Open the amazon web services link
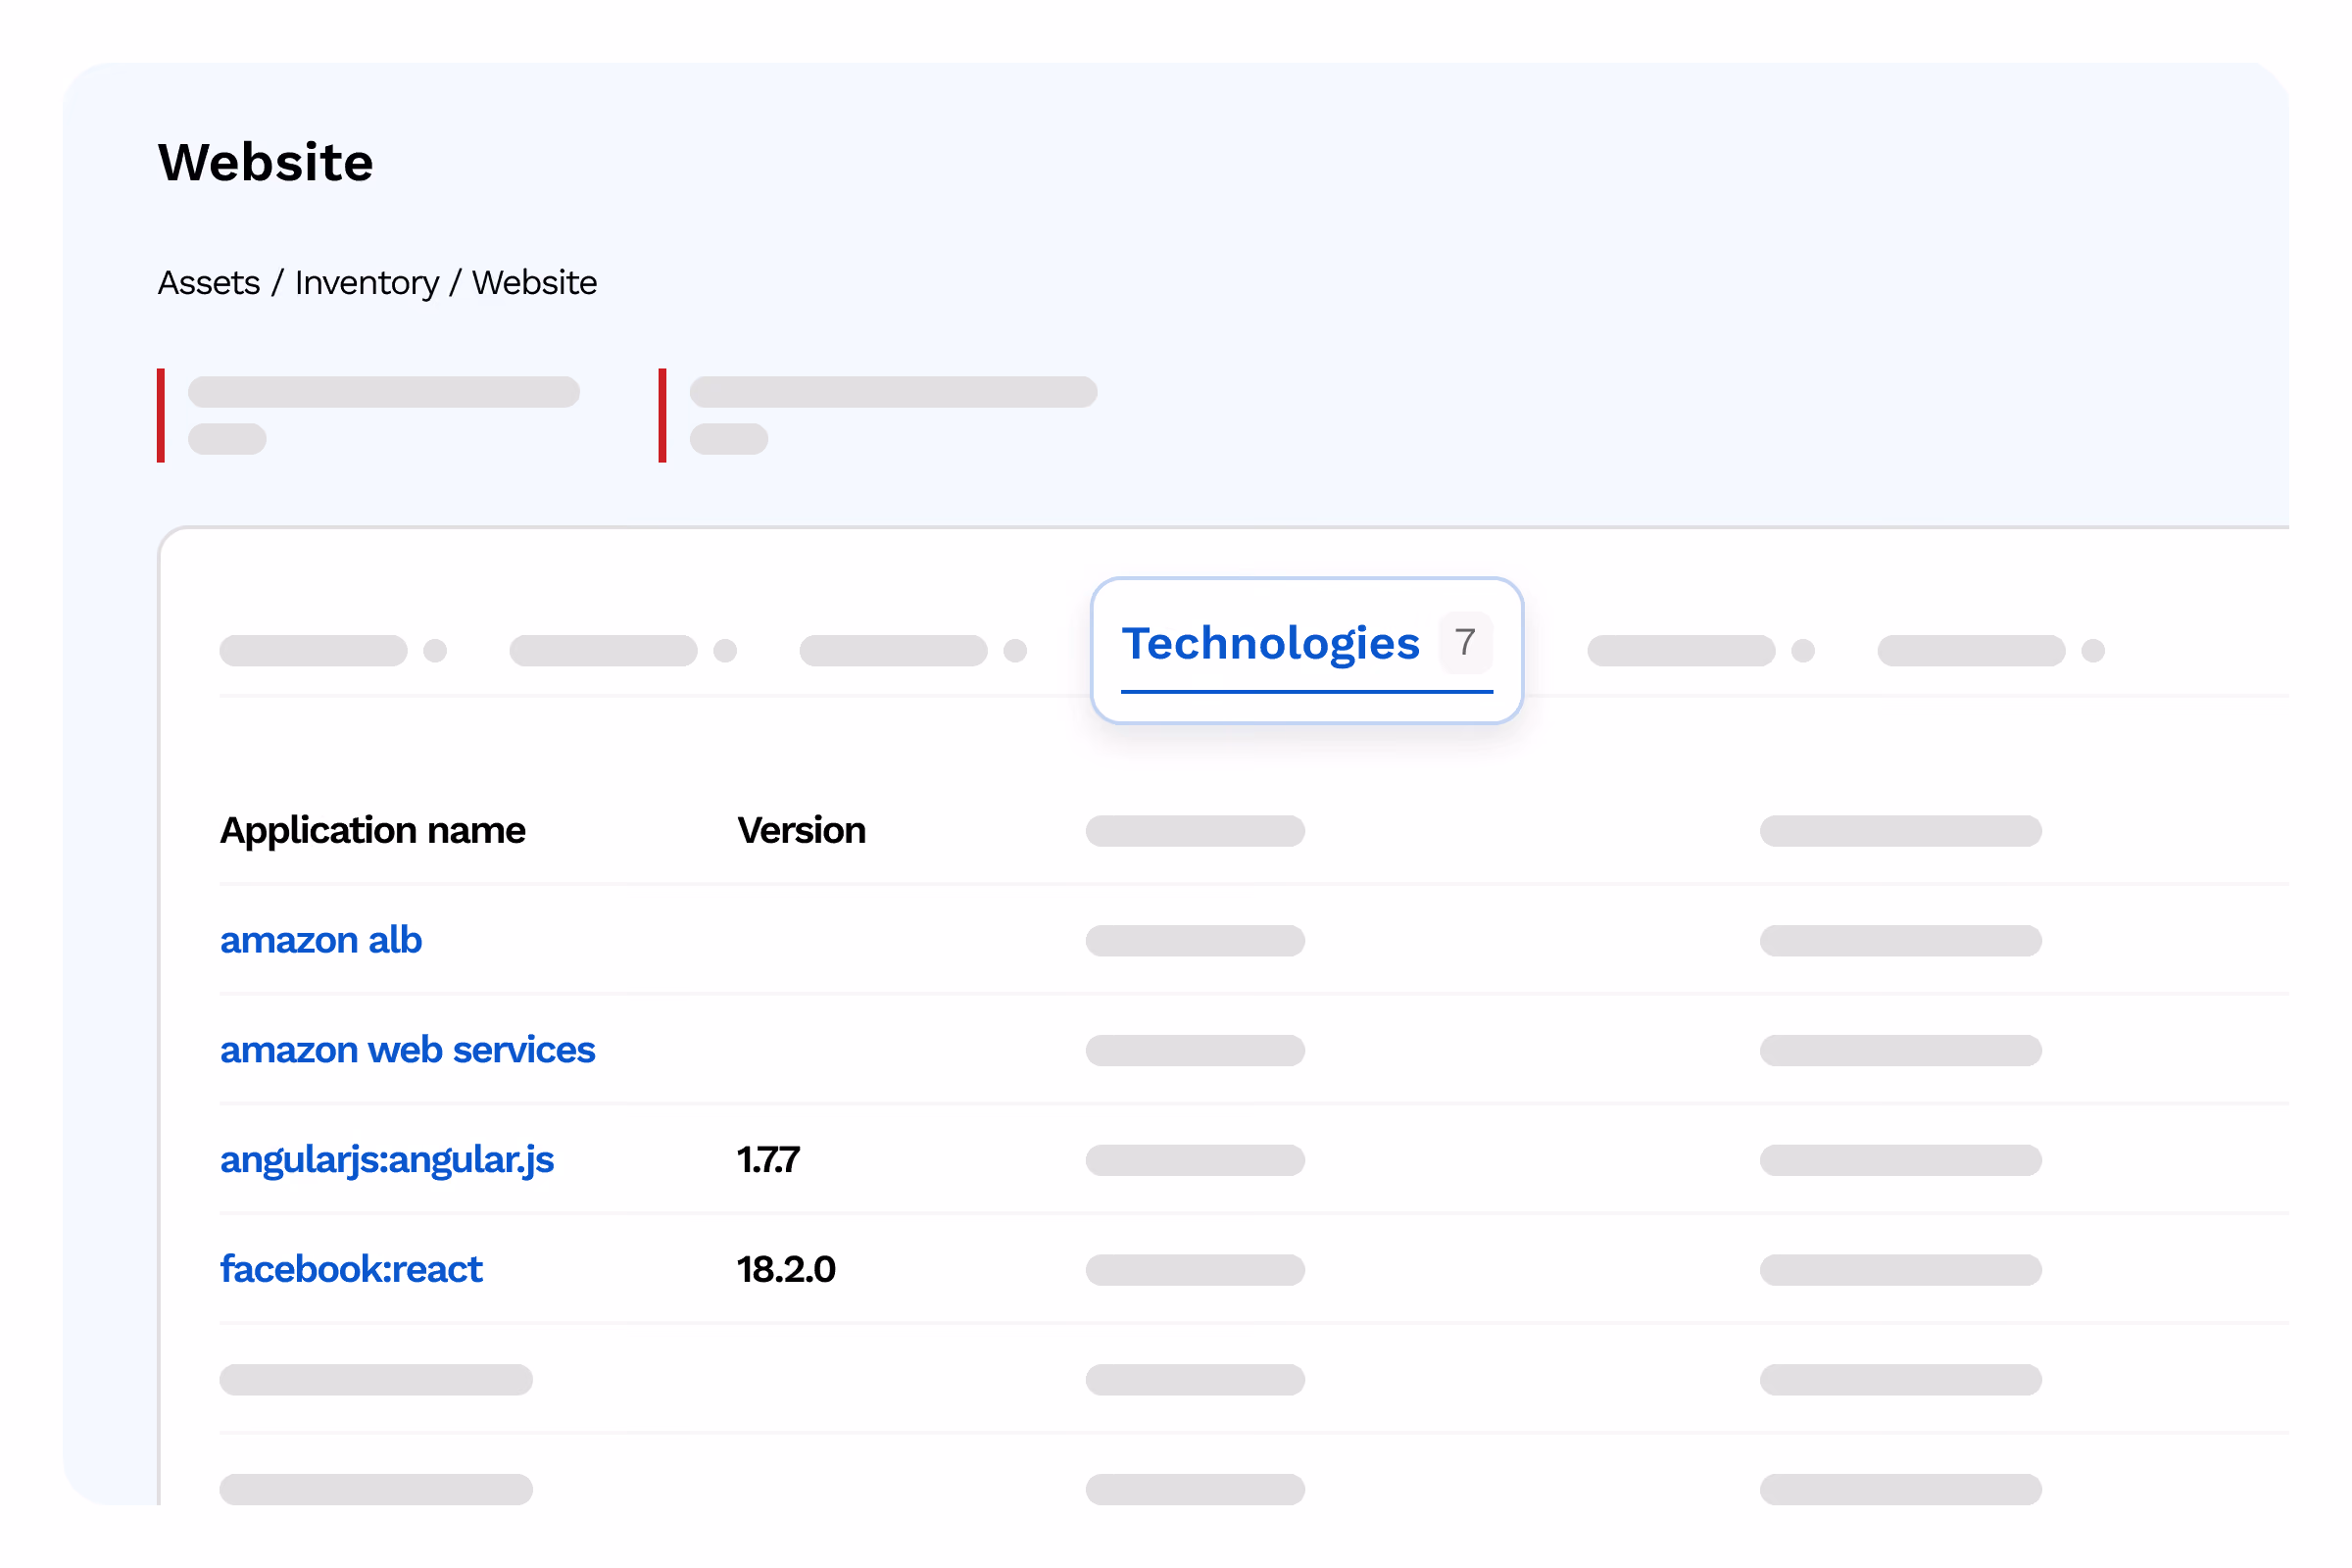This screenshot has height=1568, width=2352. pos(408,1051)
